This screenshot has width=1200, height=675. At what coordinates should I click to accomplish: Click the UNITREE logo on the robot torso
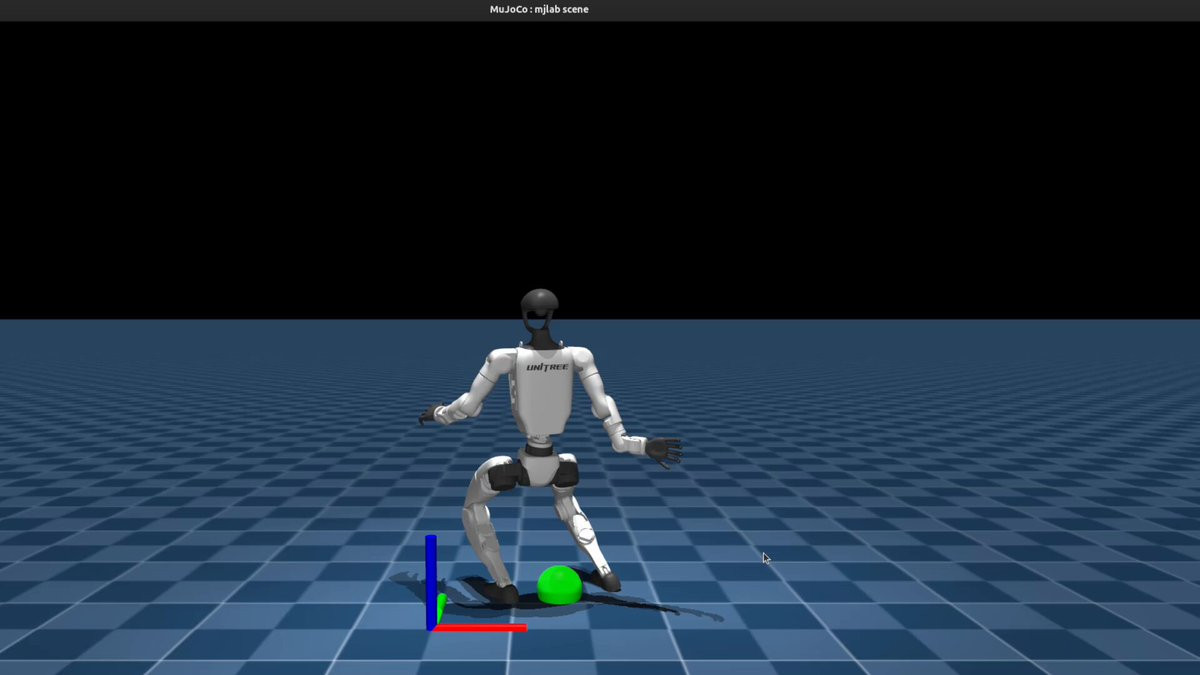click(547, 367)
